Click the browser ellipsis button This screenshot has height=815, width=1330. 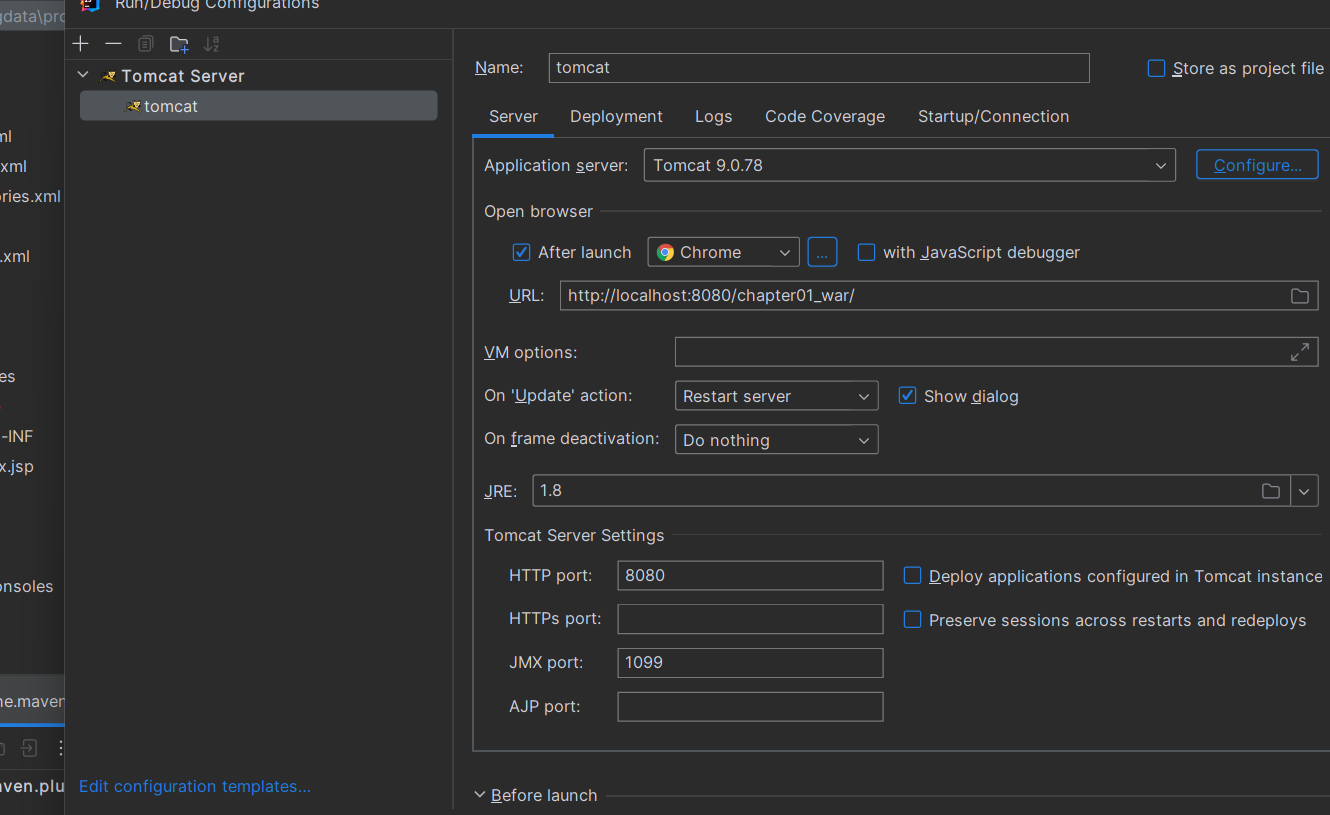pyautogui.click(x=822, y=253)
